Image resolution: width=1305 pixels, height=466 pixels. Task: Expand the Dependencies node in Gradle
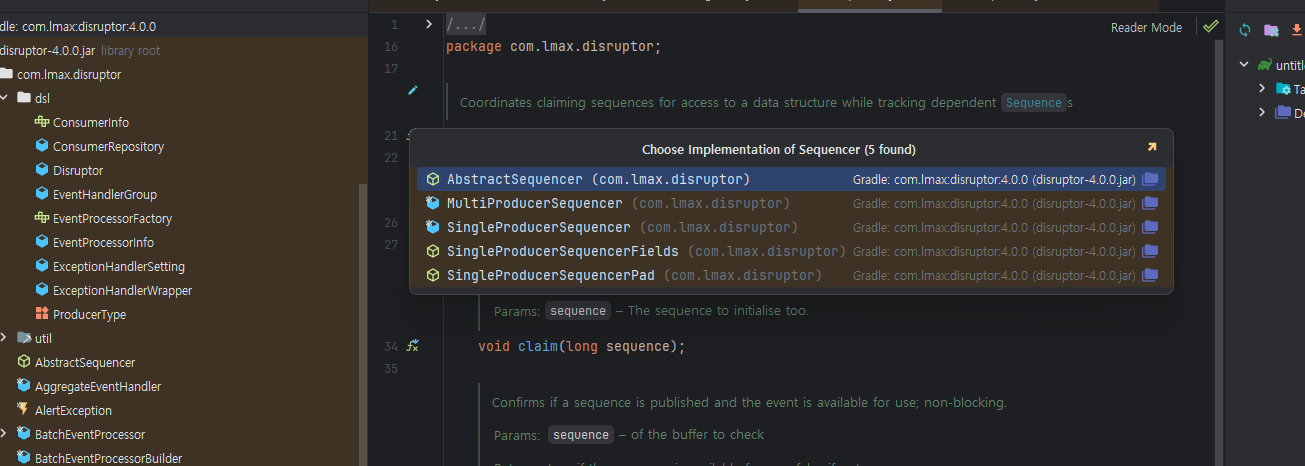(1263, 112)
